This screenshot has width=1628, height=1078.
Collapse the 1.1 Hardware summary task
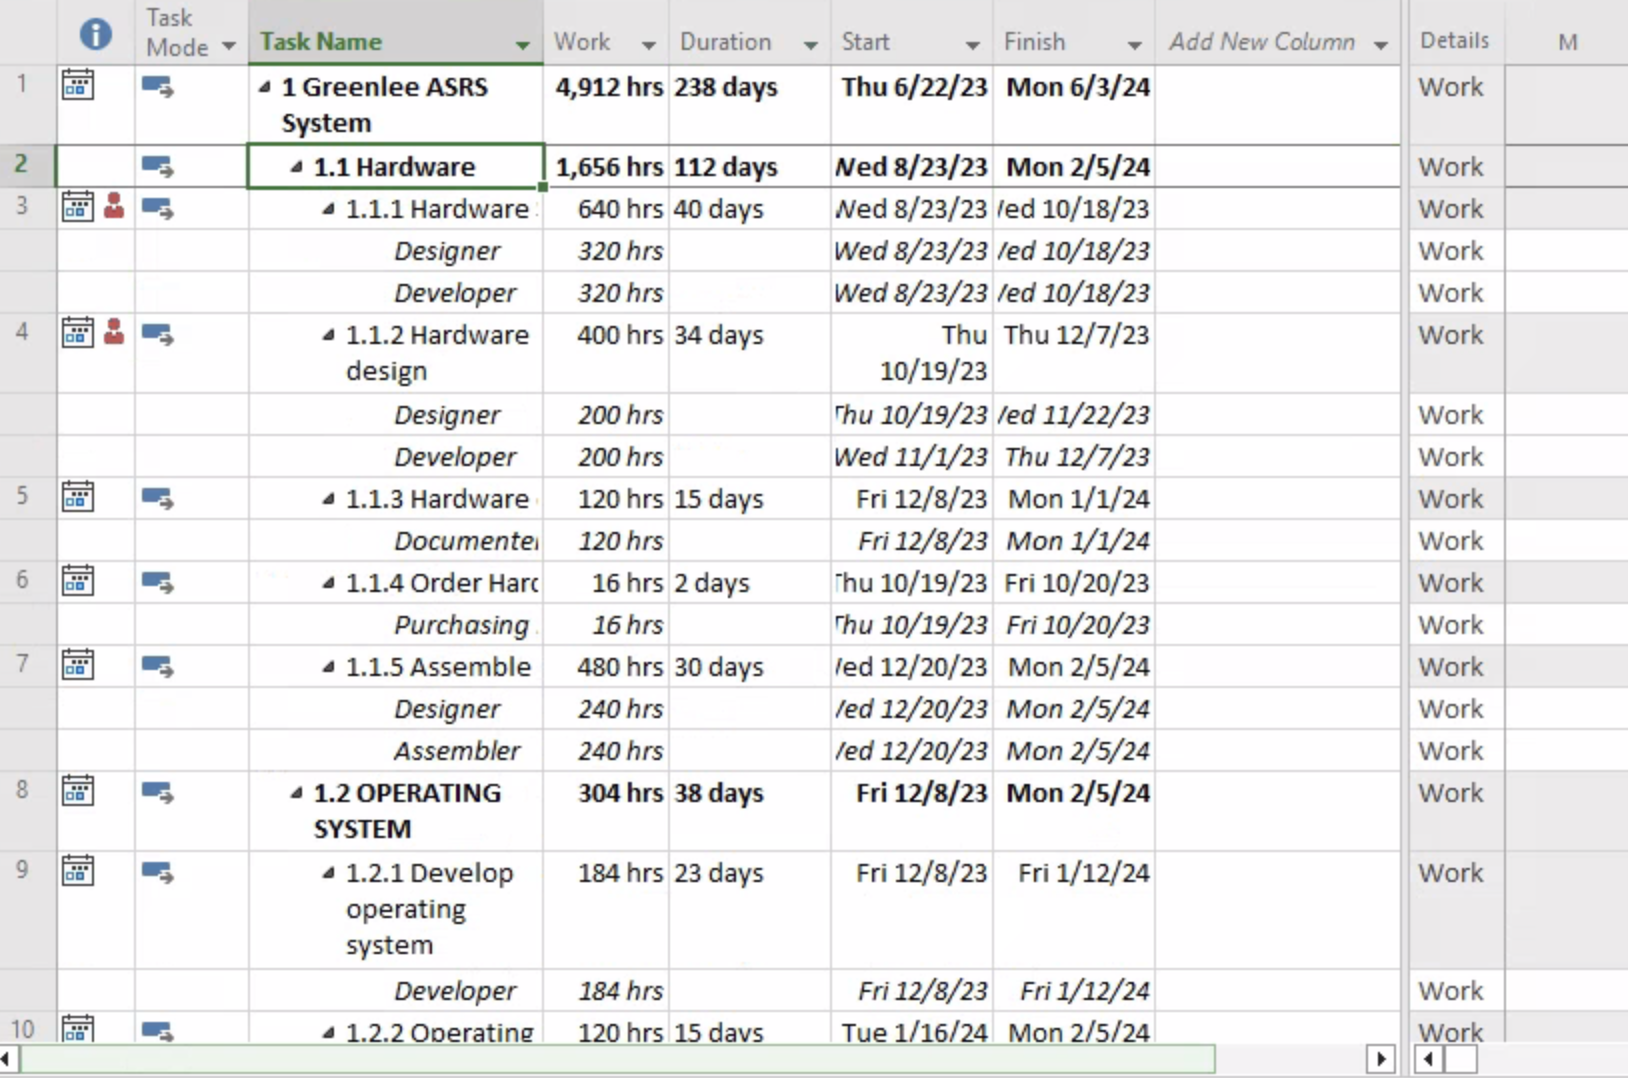(297, 167)
